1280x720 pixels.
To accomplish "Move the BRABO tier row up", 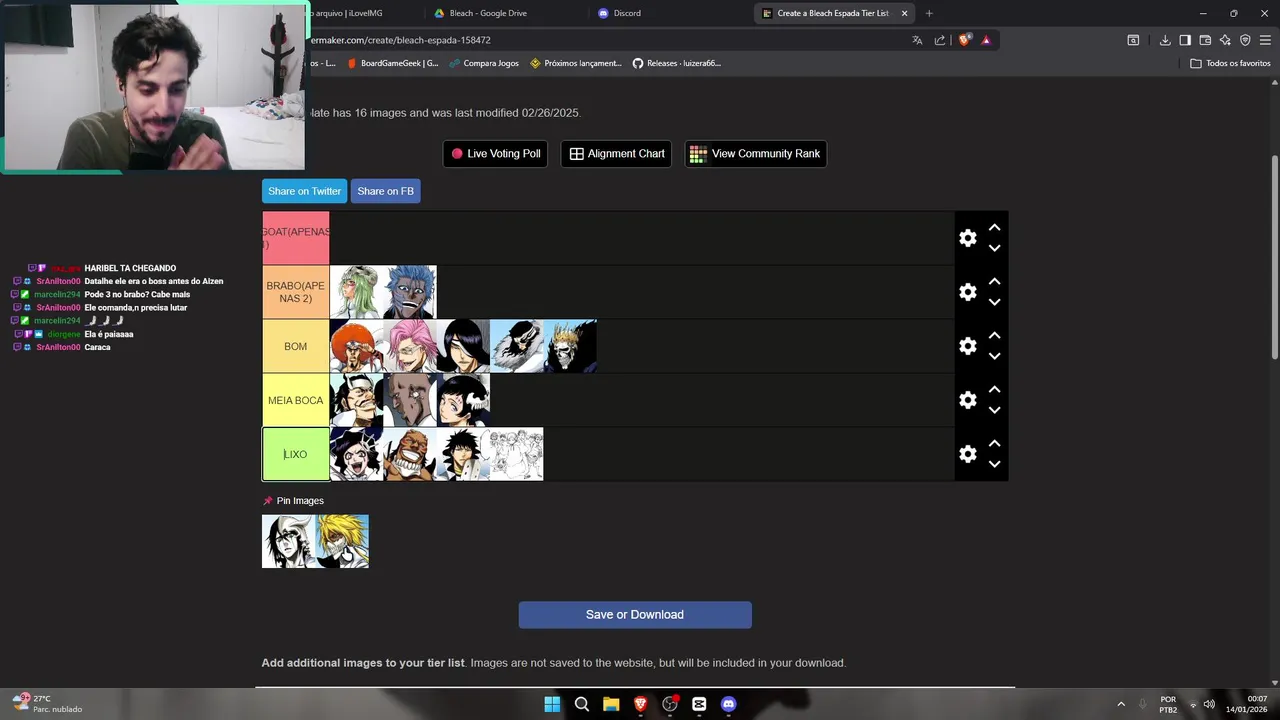I will (994, 281).
